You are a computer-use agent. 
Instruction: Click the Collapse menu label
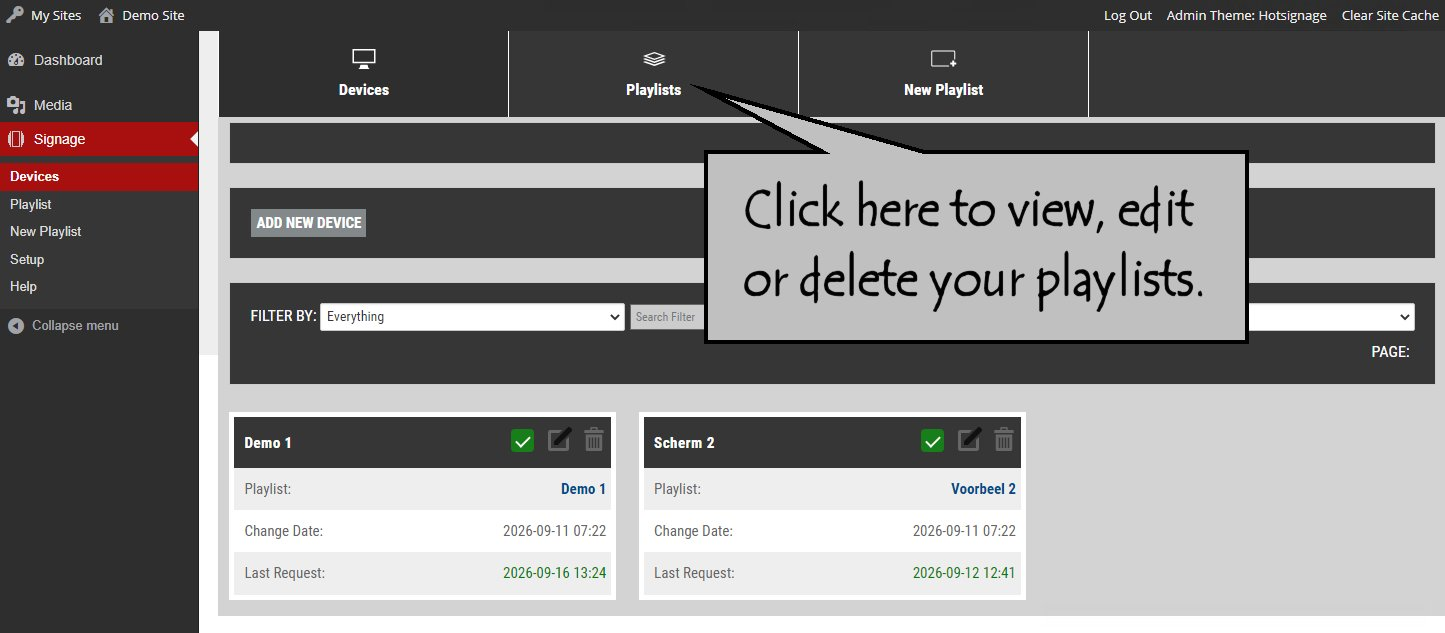[x=75, y=326]
